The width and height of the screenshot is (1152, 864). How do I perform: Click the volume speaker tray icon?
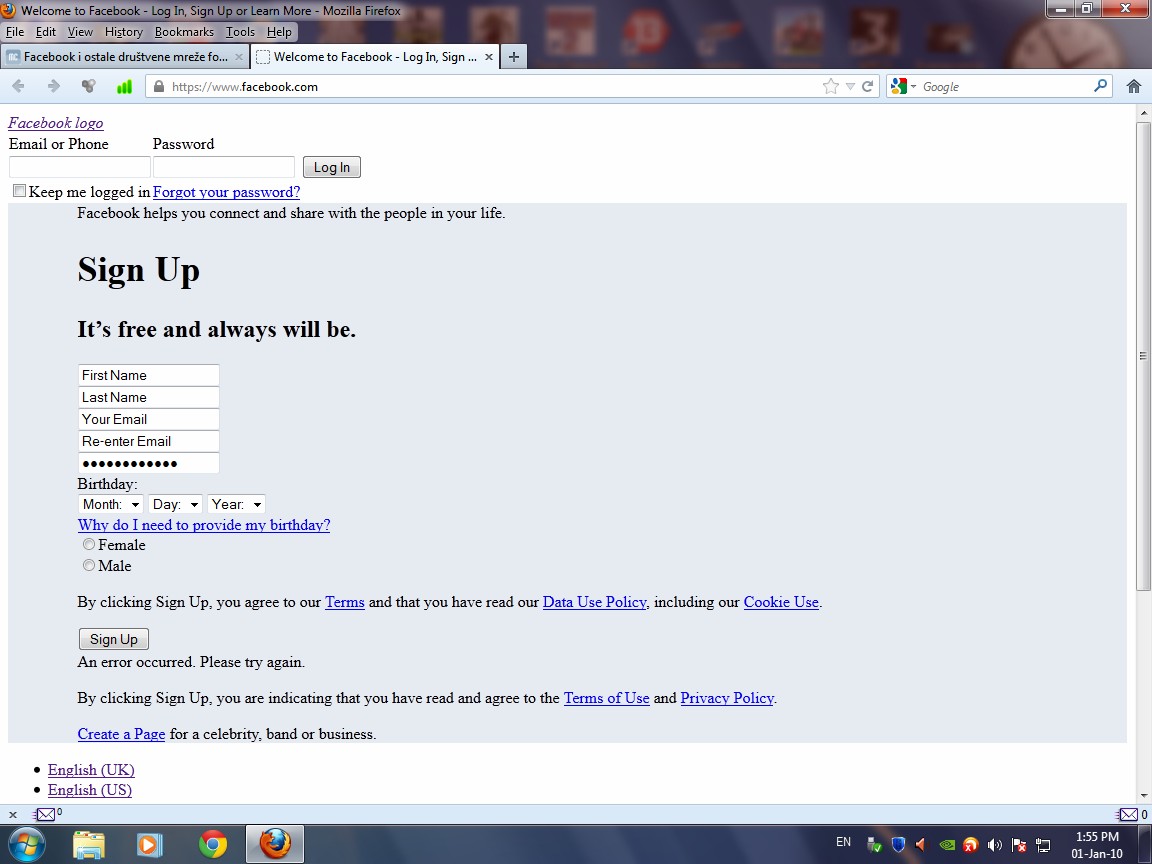point(994,845)
